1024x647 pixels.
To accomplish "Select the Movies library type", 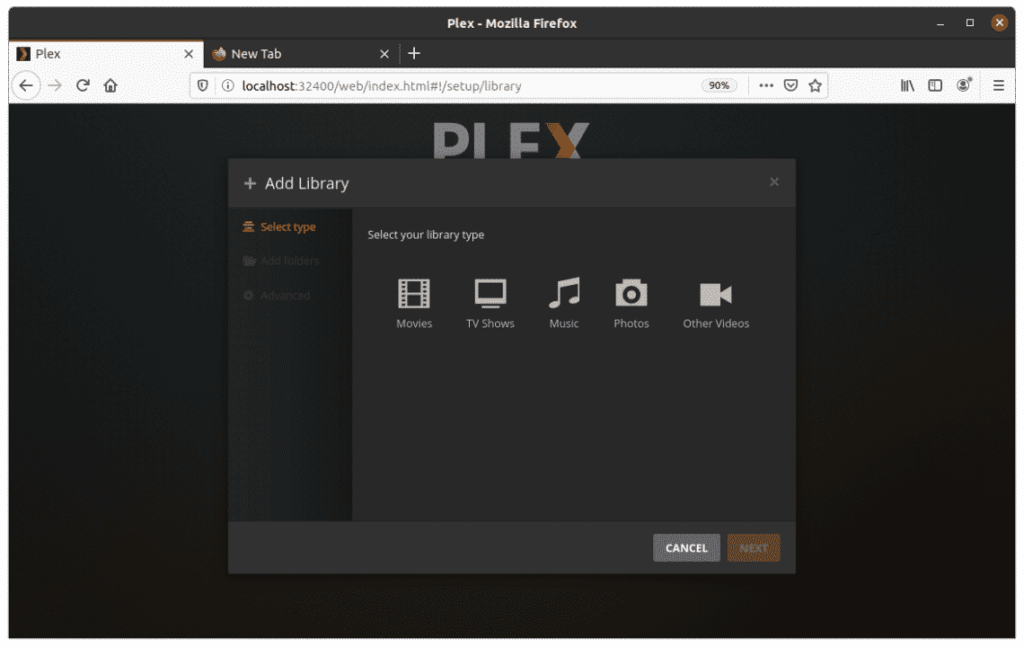I will tap(414, 304).
